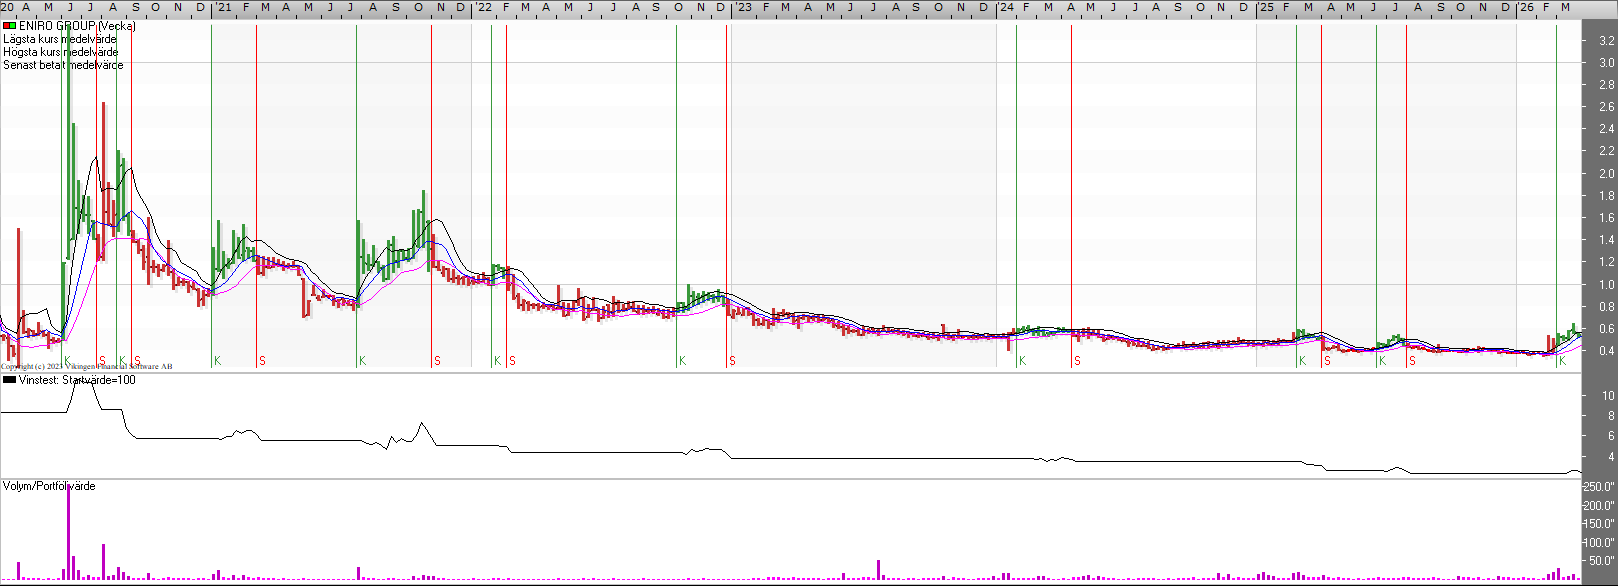1618x586 pixels.
Task: Click the '21 year label on time axis
Action: [x=222, y=7]
